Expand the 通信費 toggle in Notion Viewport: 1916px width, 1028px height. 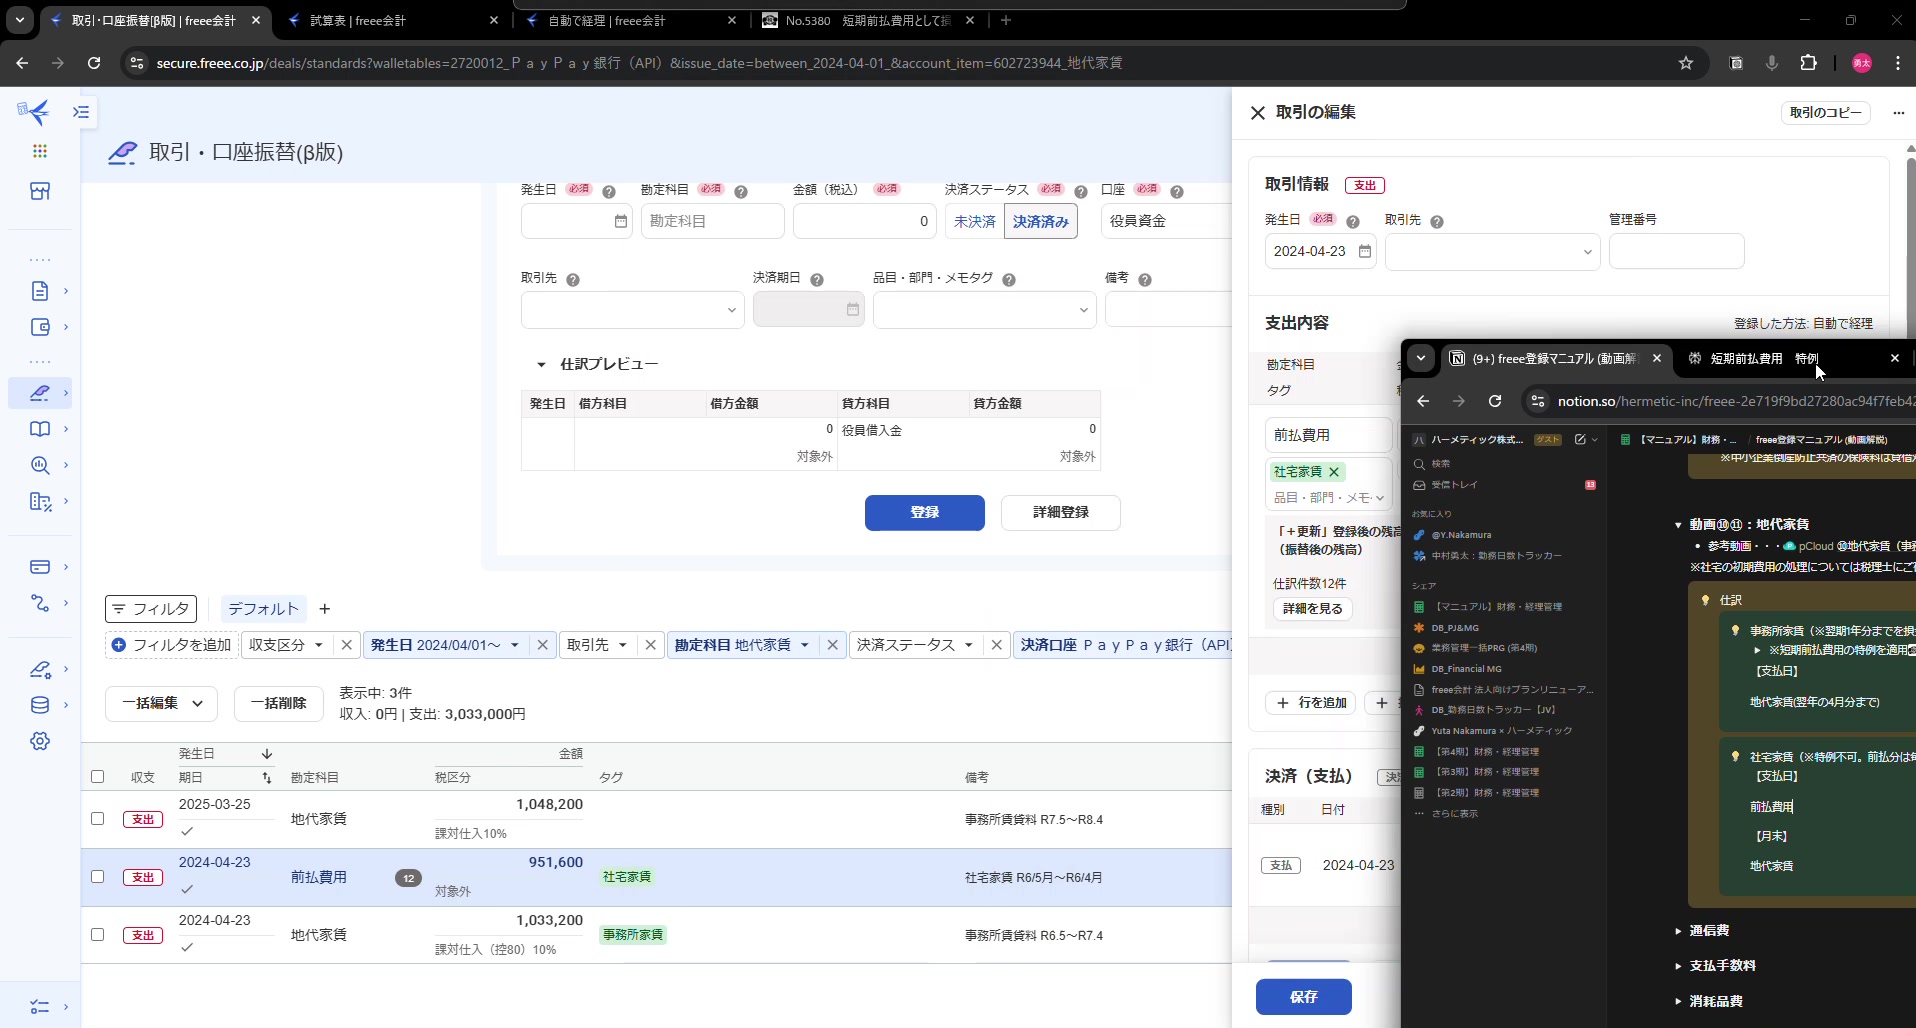(x=1678, y=931)
